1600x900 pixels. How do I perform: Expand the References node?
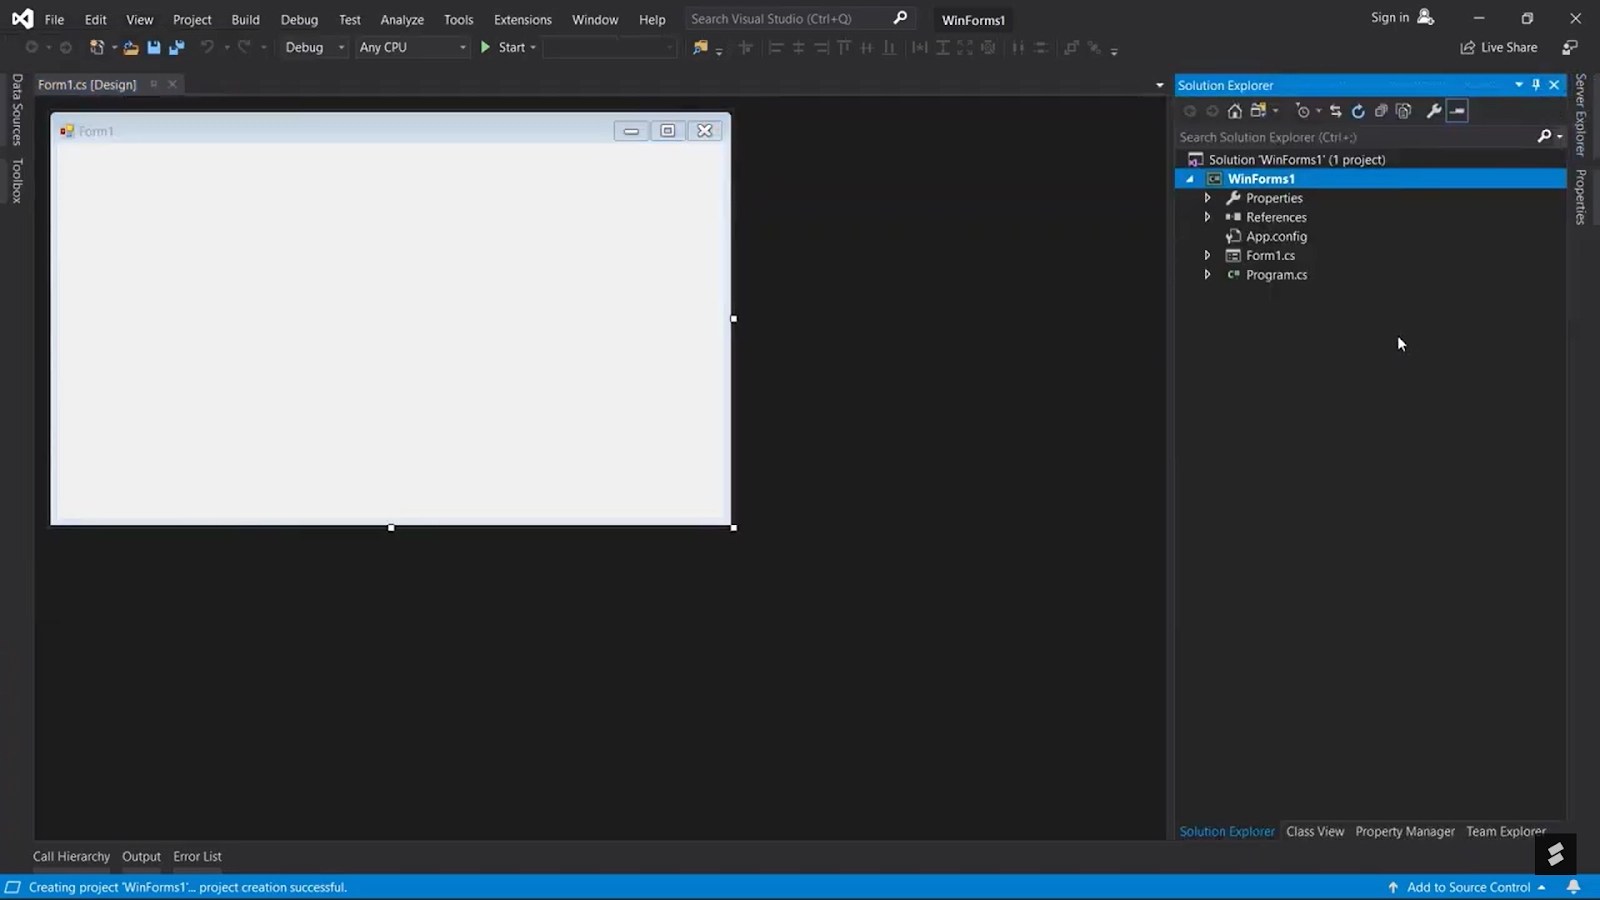[1207, 217]
